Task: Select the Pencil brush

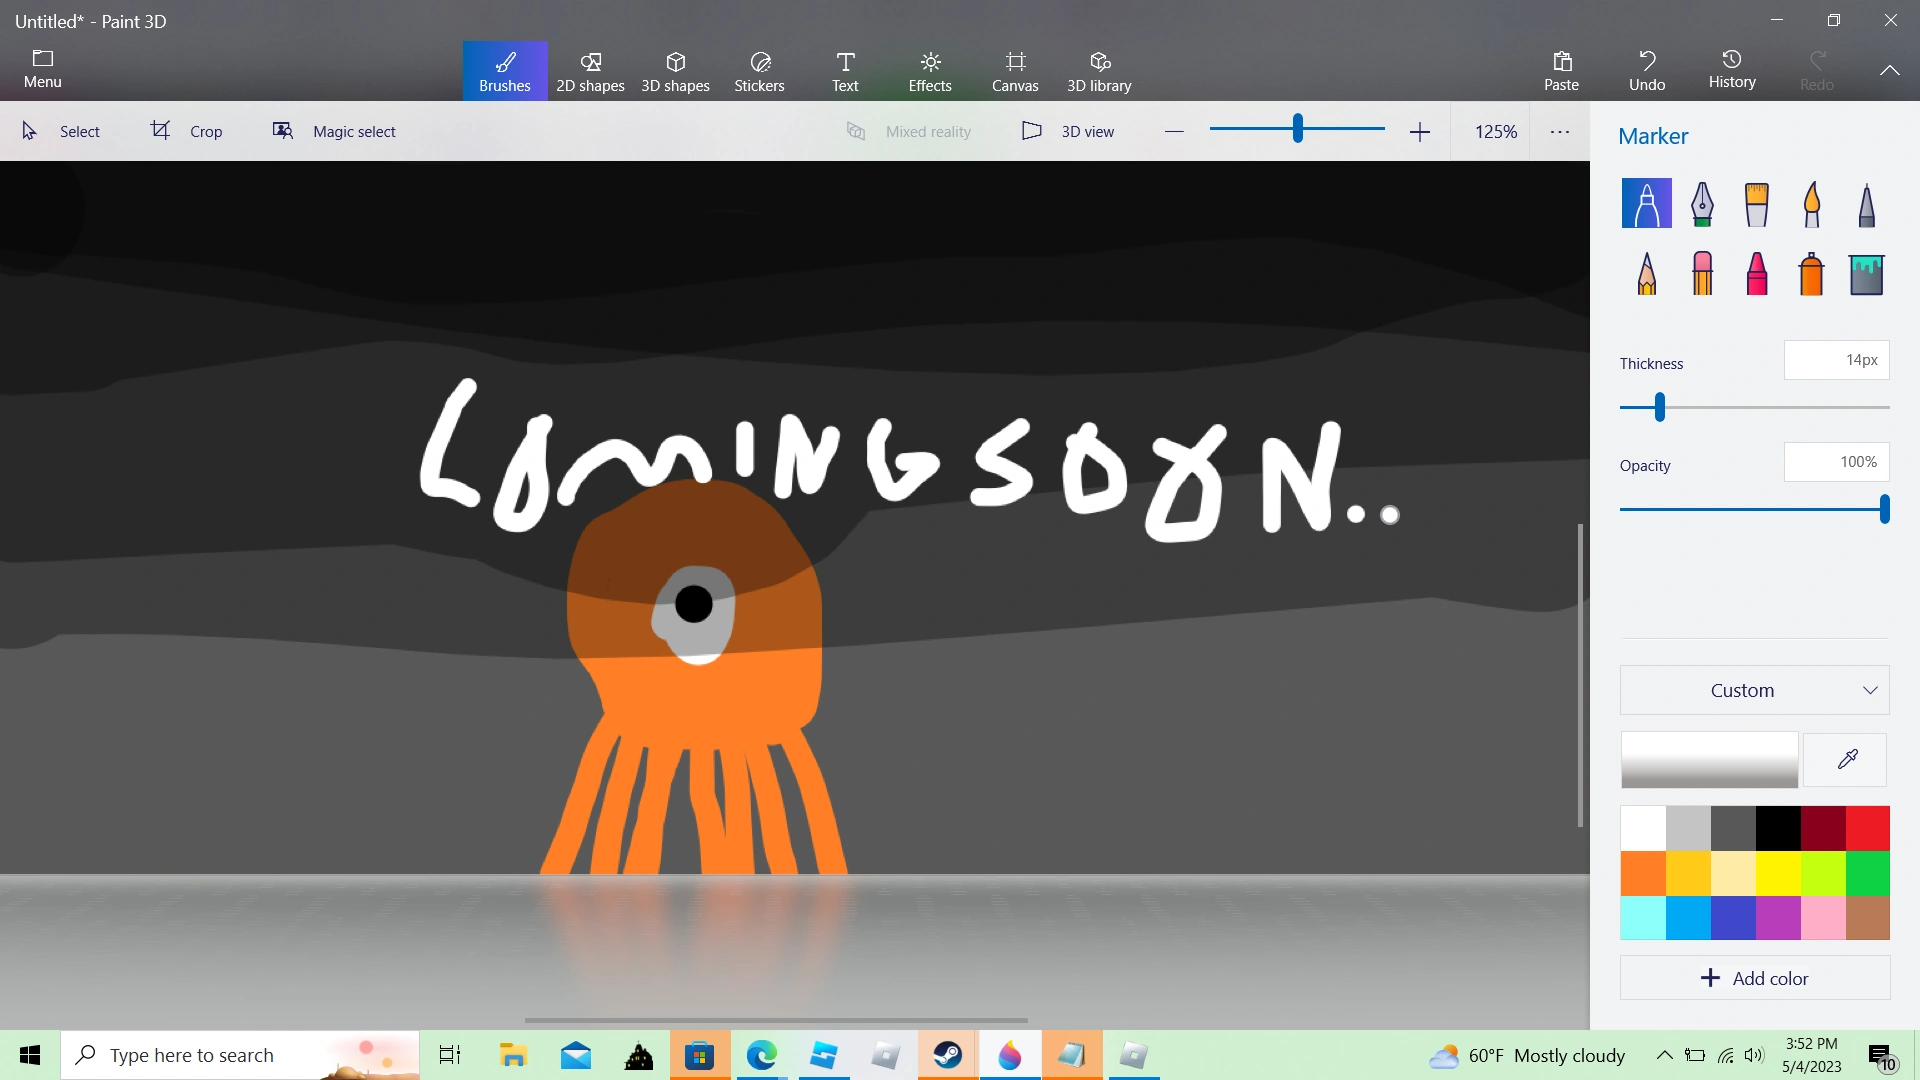Action: click(1647, 273)
